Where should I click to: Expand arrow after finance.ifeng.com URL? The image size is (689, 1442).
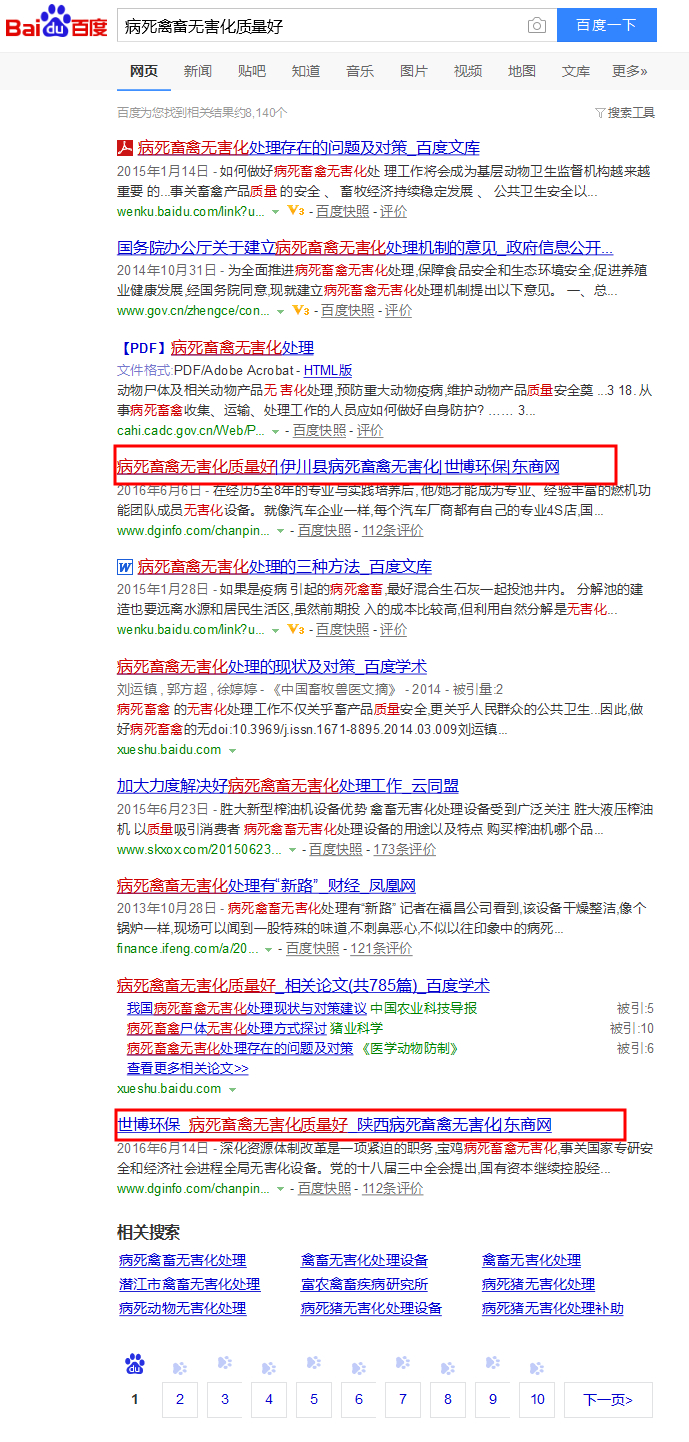[x=270, y=949]
